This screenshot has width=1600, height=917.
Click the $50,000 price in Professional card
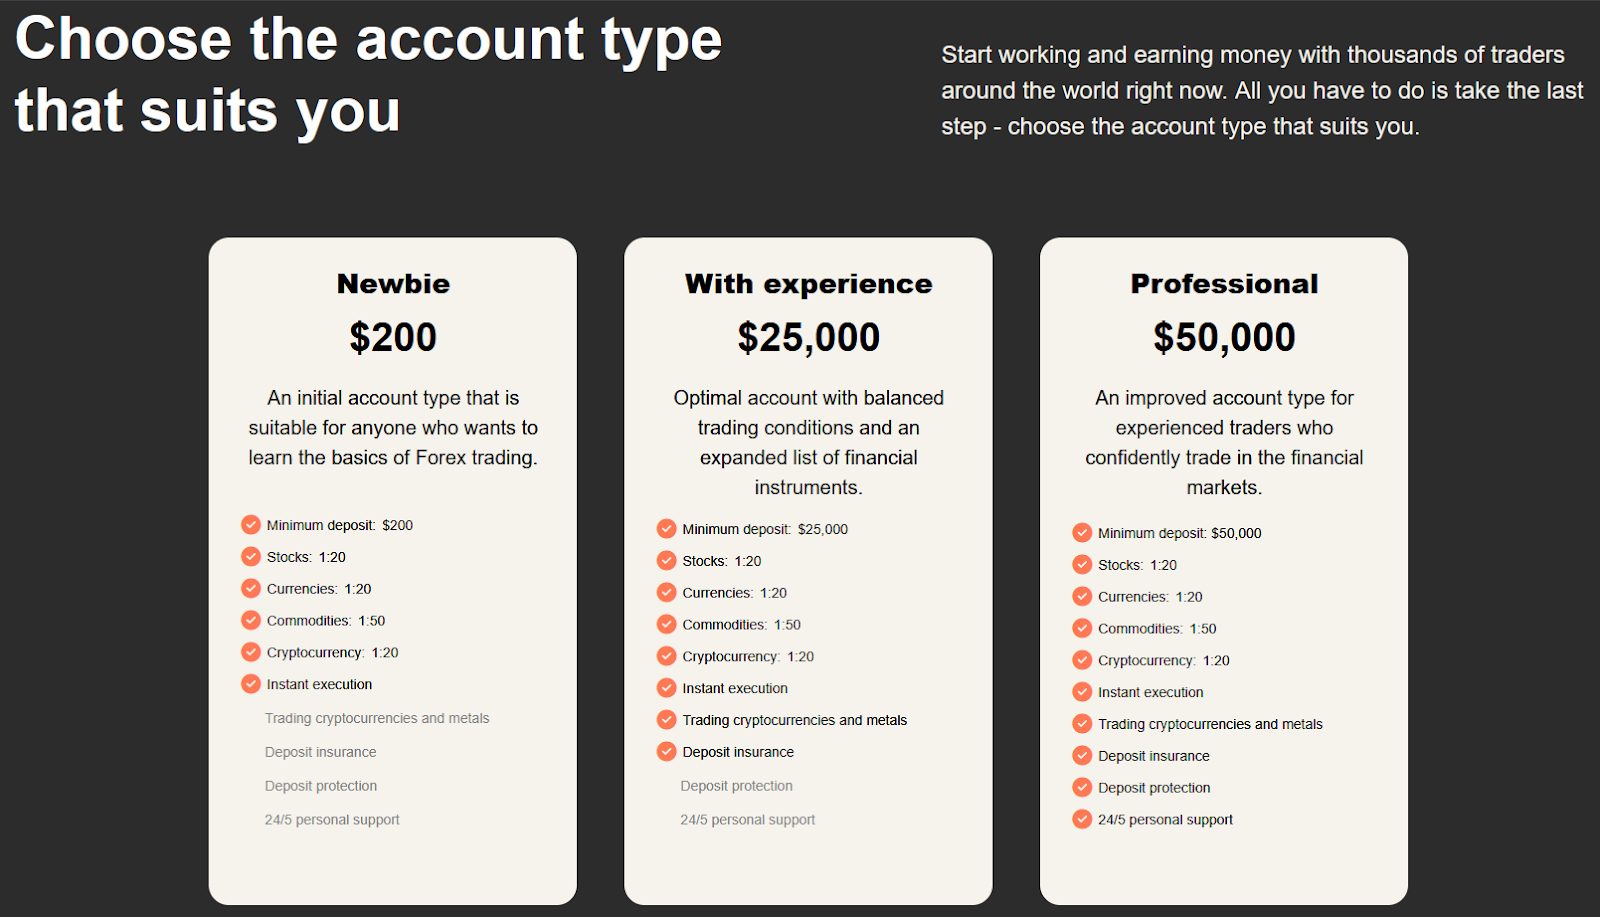(1224, 337)
